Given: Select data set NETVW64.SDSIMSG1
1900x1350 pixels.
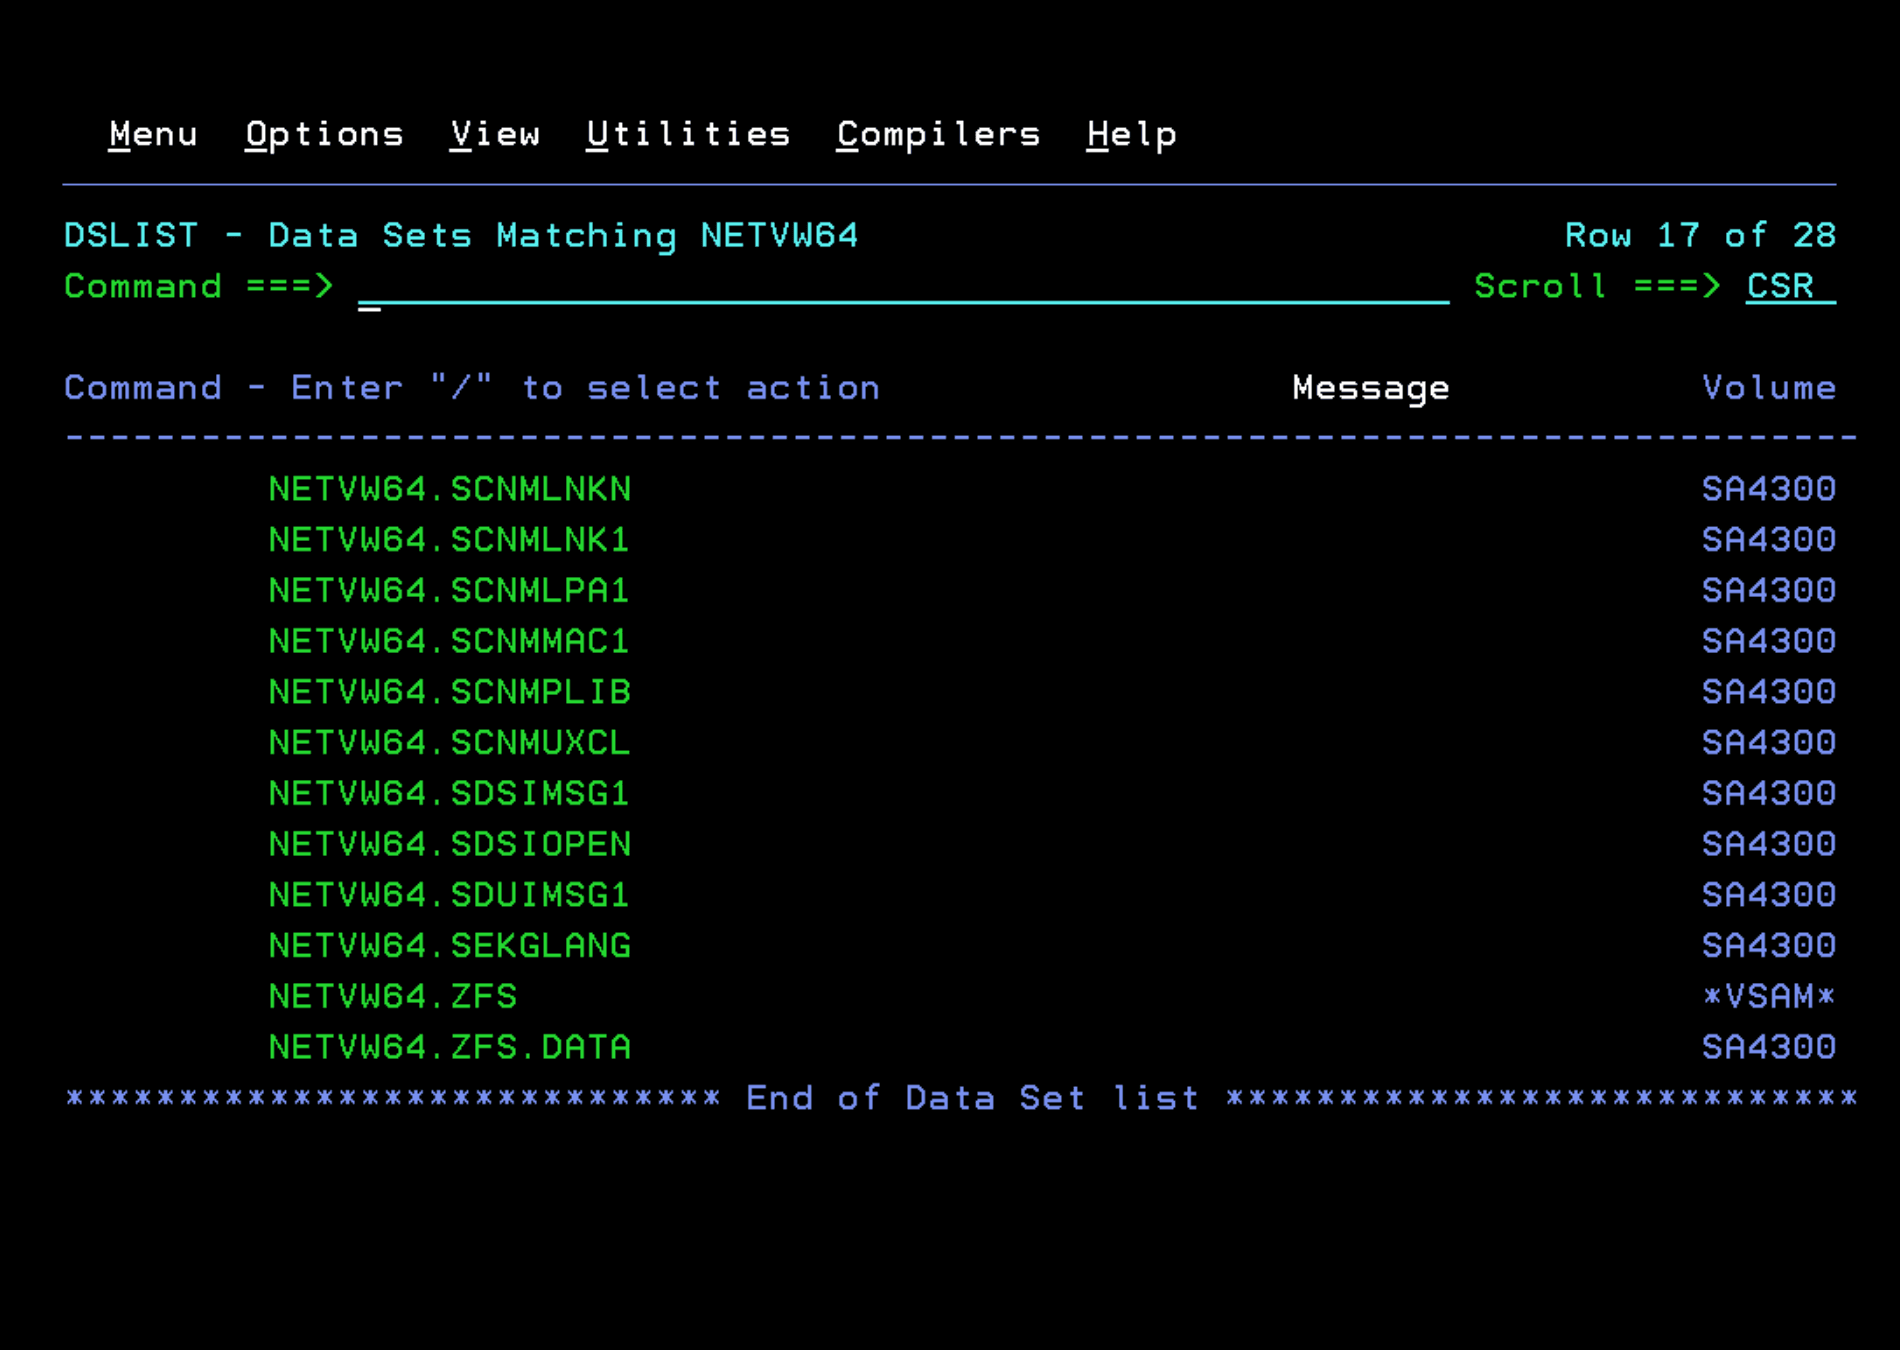Looking at the screenshot, I should click(x=449, y=794).
